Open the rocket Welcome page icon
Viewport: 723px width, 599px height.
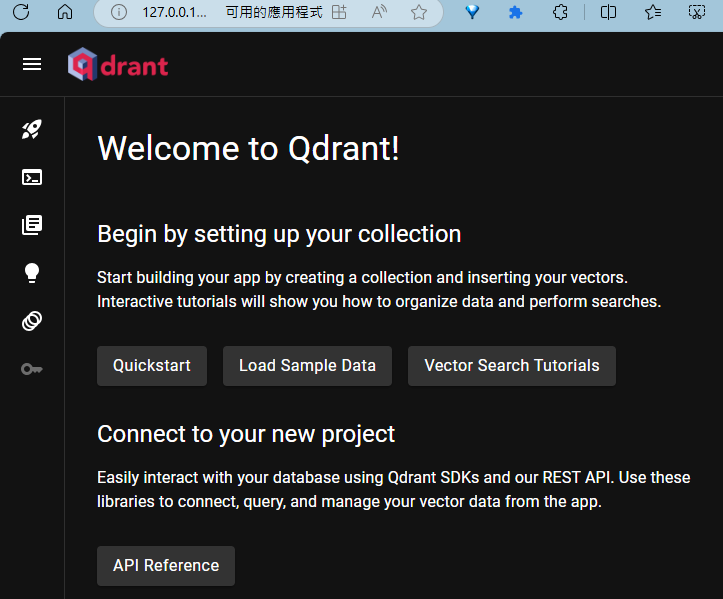32,129
